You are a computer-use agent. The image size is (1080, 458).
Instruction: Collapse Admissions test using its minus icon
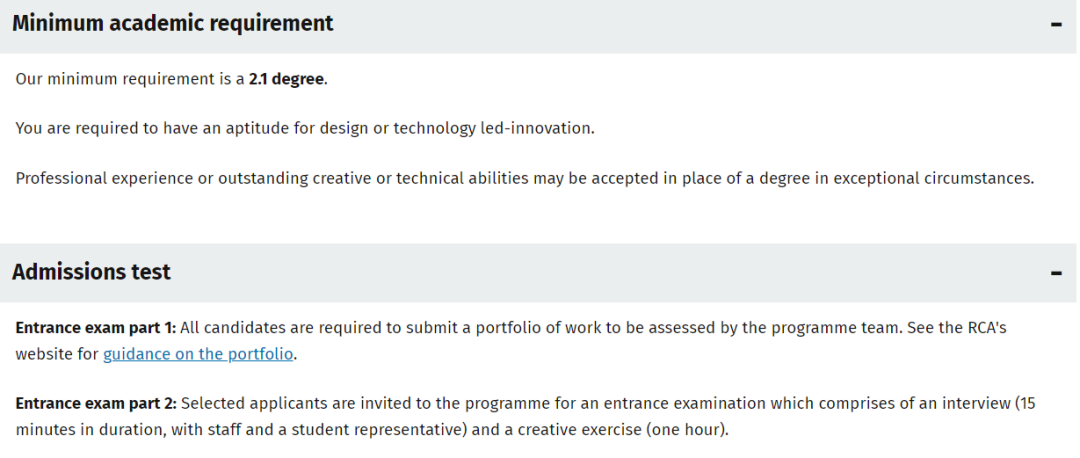pos(1056,273)
